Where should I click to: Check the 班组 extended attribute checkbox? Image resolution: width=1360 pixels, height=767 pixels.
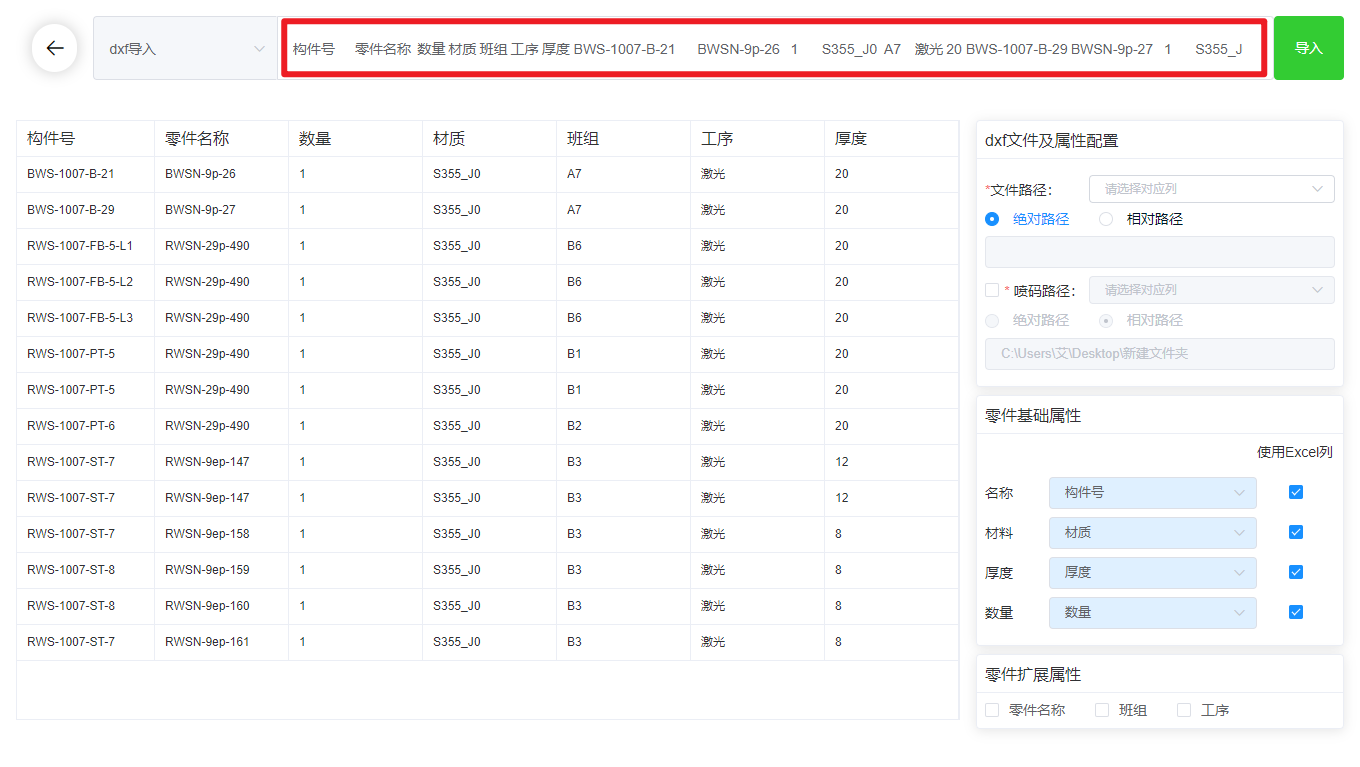(1102, 710)
